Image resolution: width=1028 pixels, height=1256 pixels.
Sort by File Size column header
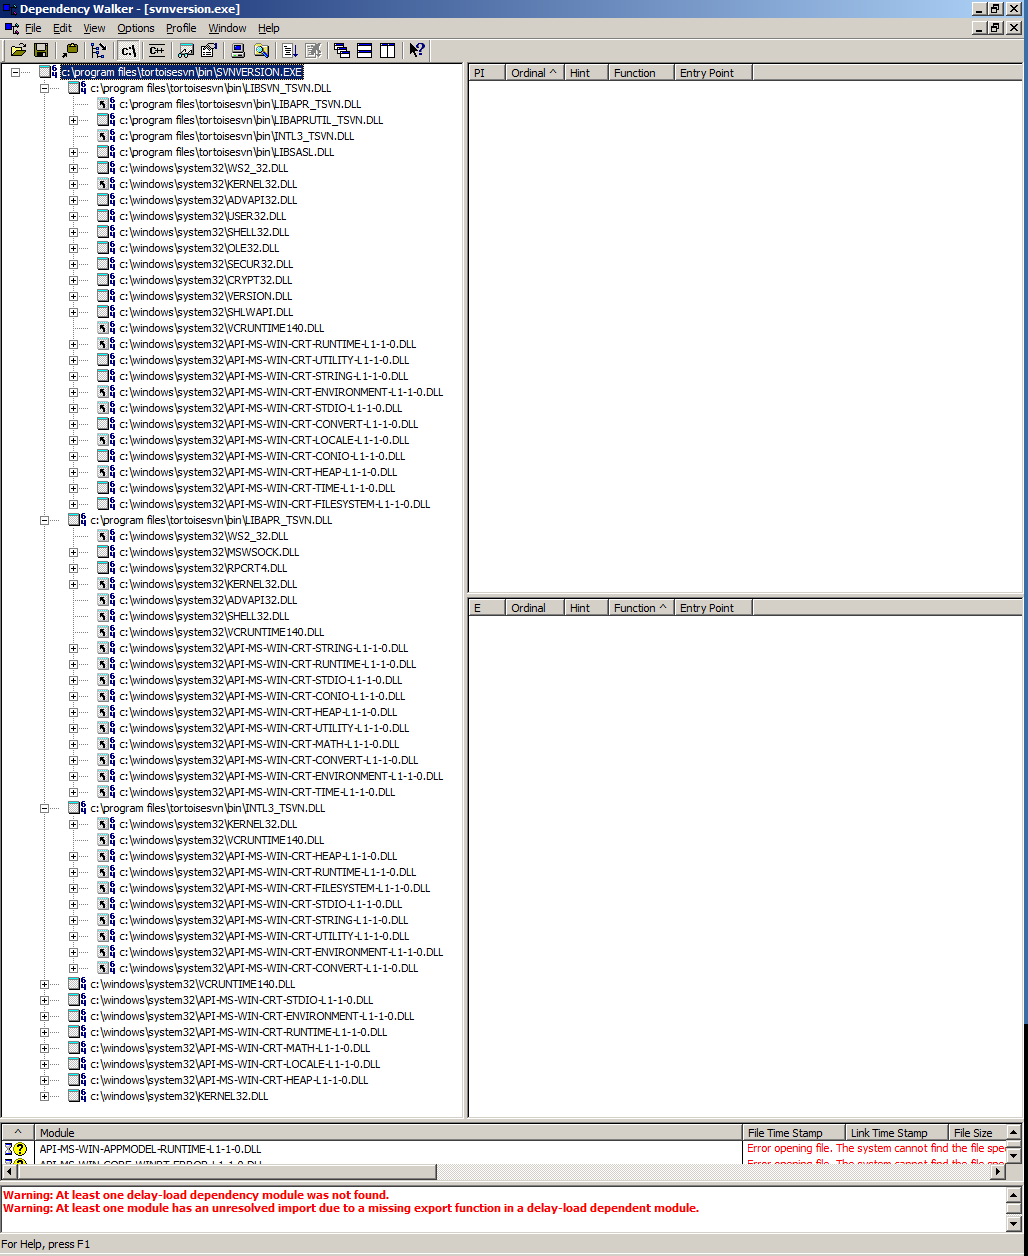coord(977,1133)
